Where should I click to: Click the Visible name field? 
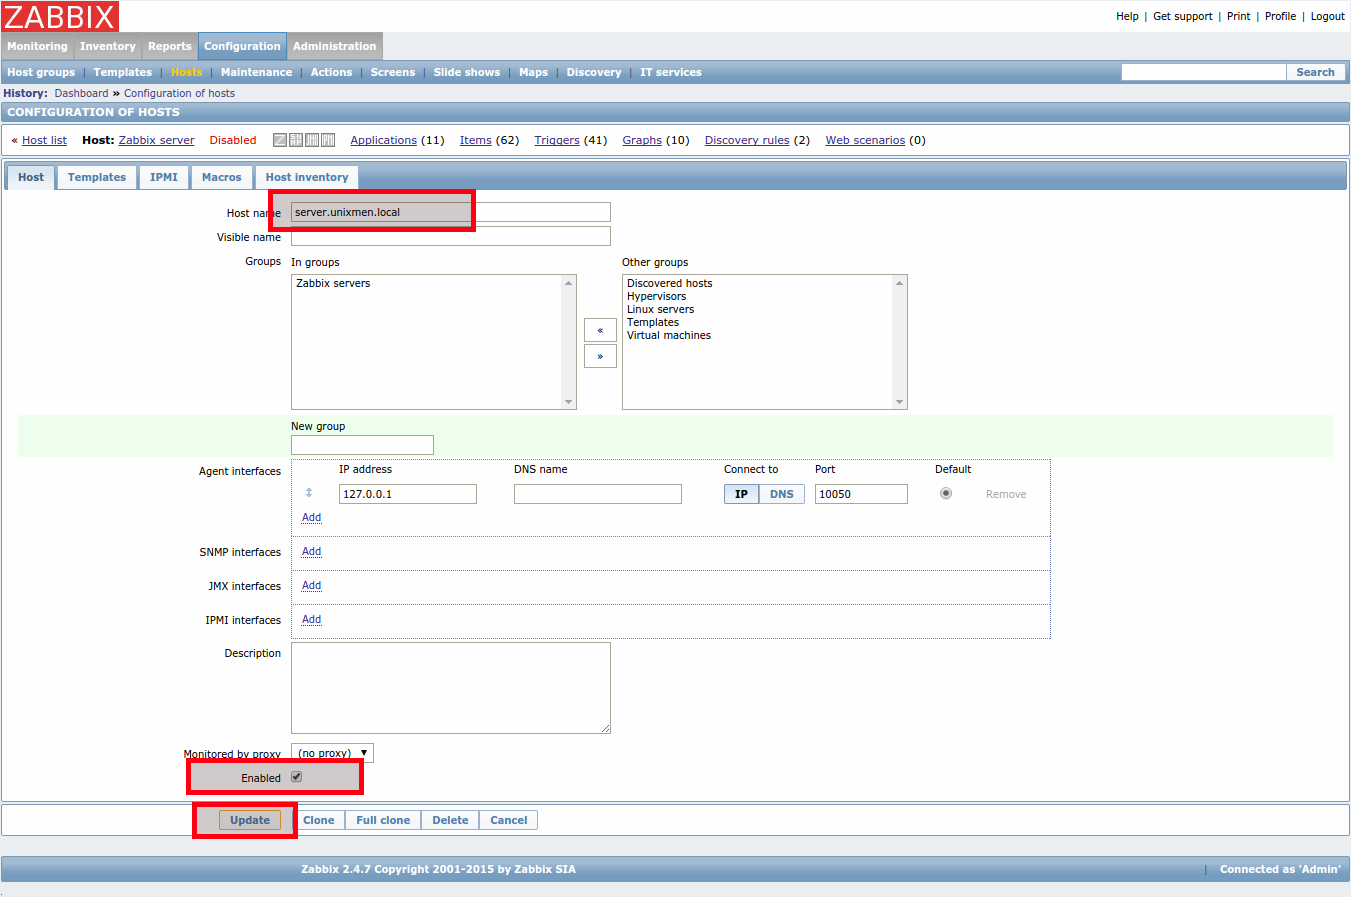click(x=451, y=236)
